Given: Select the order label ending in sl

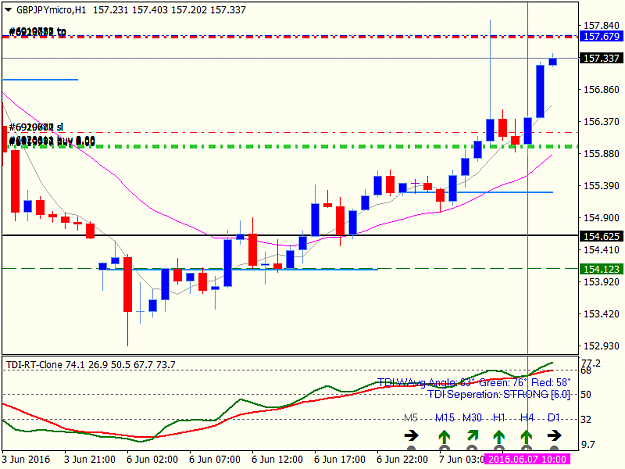Looking at the screenshot, I should [x=36, y=128].
